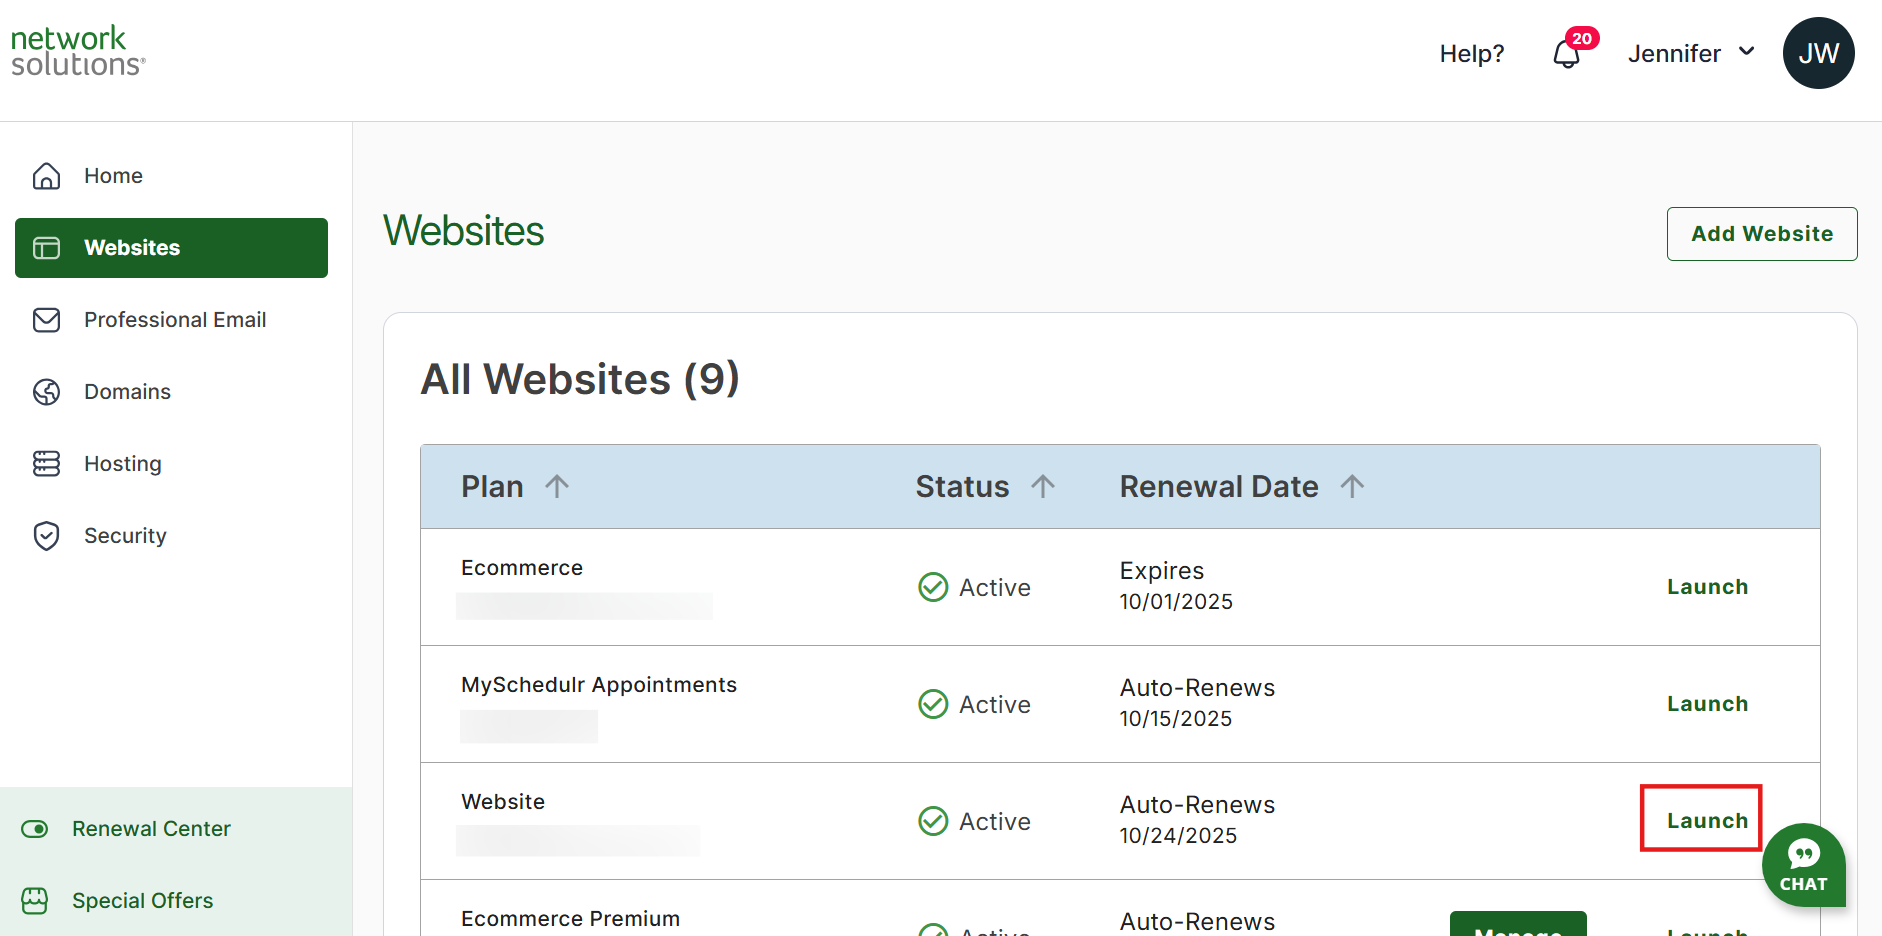This screenshot has height=936, width=1882.
Task: Click the Home house icon
Action: click(x=47, y=176)
